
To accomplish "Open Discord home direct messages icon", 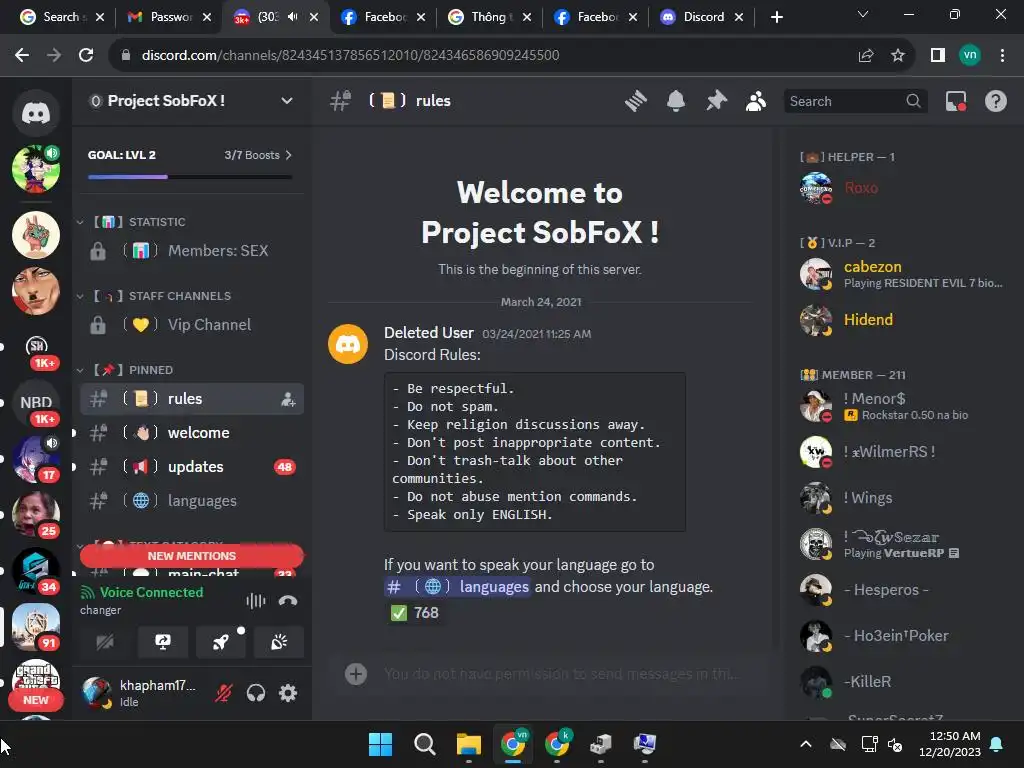I will [x=36, y=113].
